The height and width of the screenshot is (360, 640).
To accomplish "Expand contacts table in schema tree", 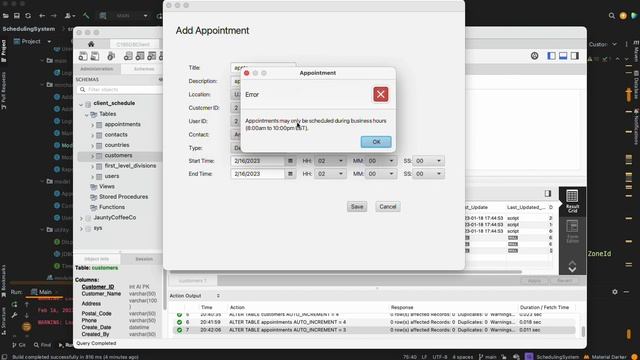I will (x=93, y=135).
